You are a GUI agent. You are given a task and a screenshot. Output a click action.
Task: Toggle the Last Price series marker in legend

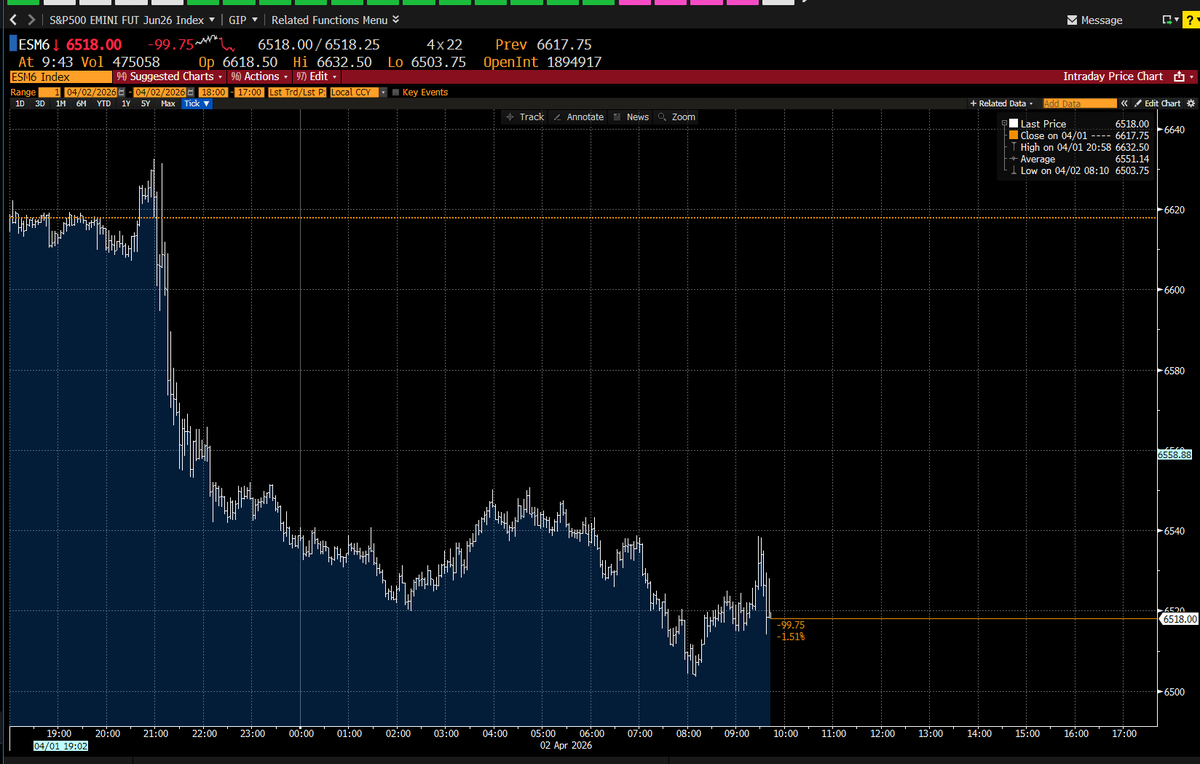(x=1013, y=124)
